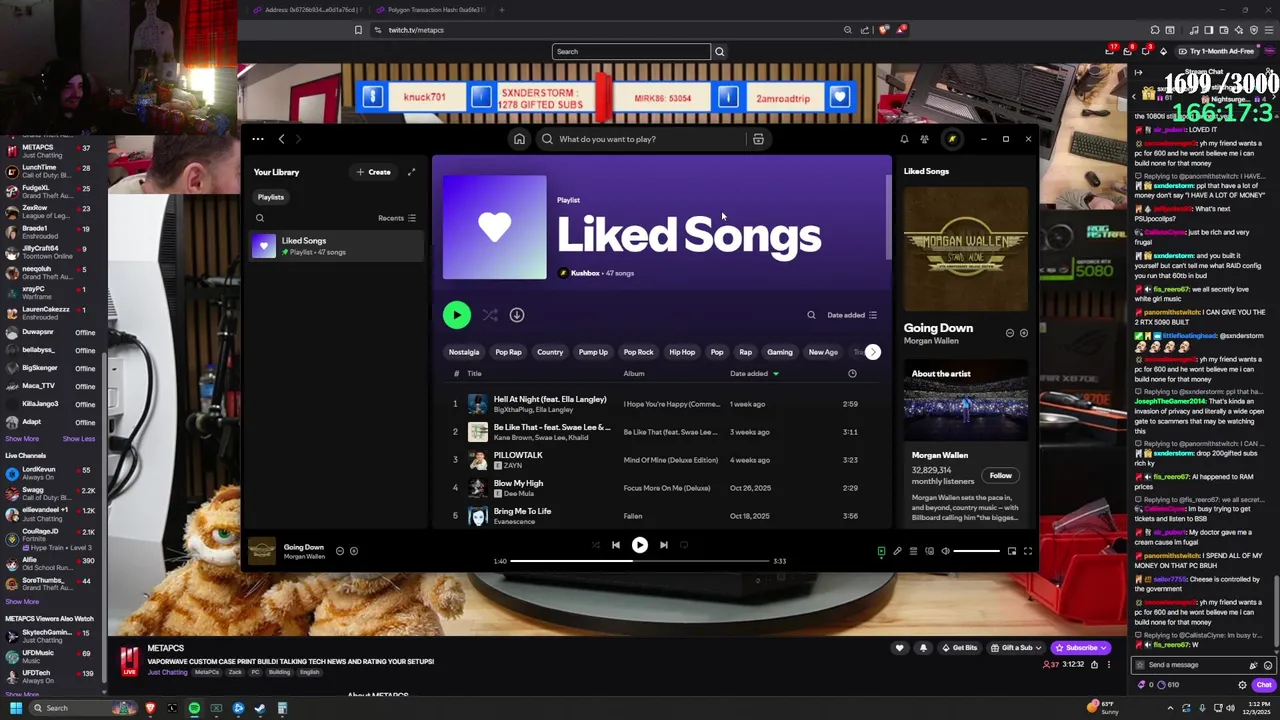Screen dimensions: 1280x720
Task: Select Liked Songs in Your Library
Action: click(x=337, y=246)
